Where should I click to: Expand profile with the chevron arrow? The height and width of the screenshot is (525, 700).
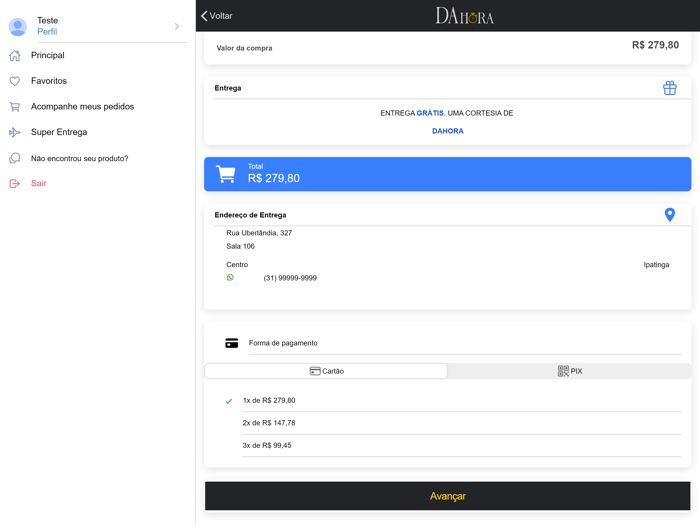tap(177, 26)
